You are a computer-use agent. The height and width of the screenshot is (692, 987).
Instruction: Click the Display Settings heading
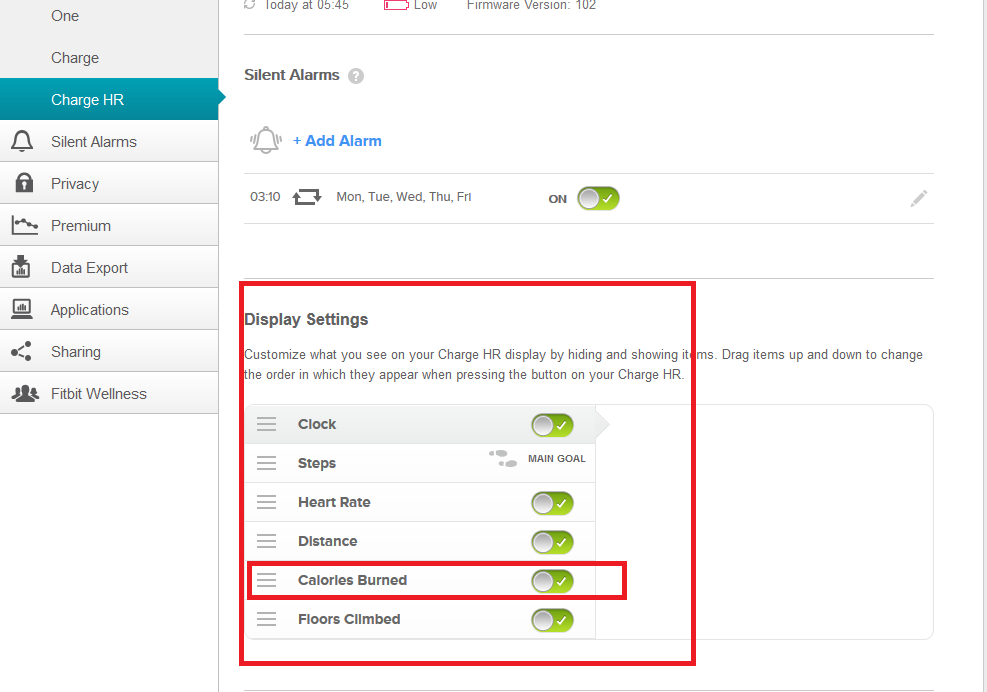pos(306,319)
